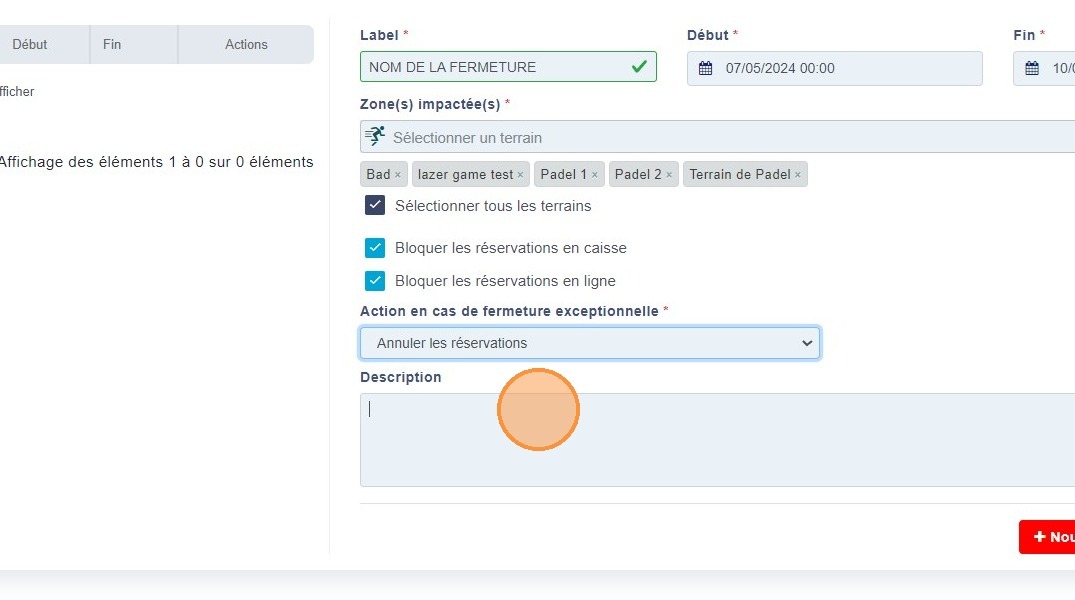Click the running person terrain icon
Viewport: 1075px width, 600px height.
[x=375, y=137]
